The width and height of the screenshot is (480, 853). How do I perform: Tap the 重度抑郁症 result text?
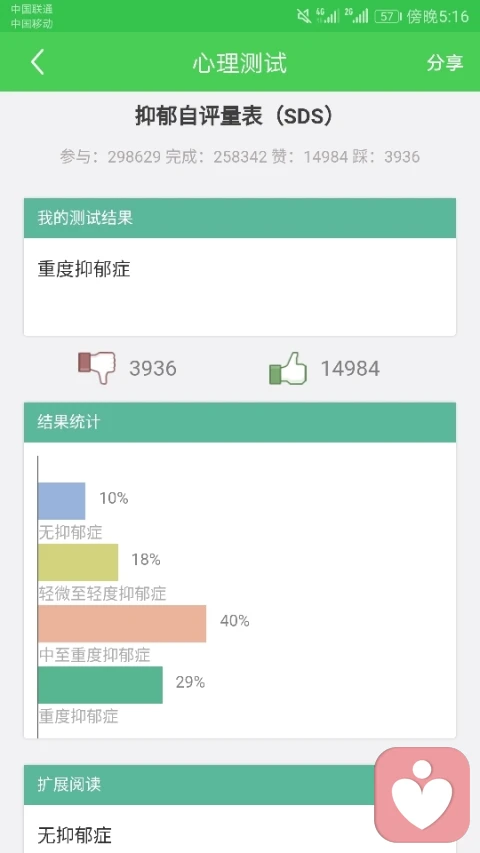(84, 269)
